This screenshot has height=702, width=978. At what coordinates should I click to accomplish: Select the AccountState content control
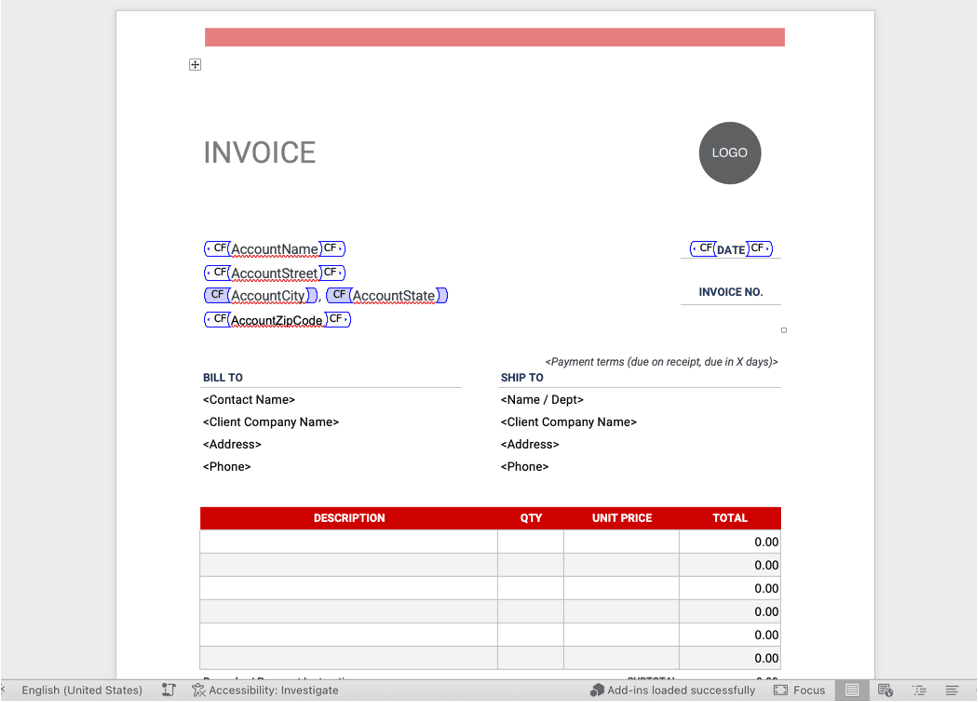396,295
